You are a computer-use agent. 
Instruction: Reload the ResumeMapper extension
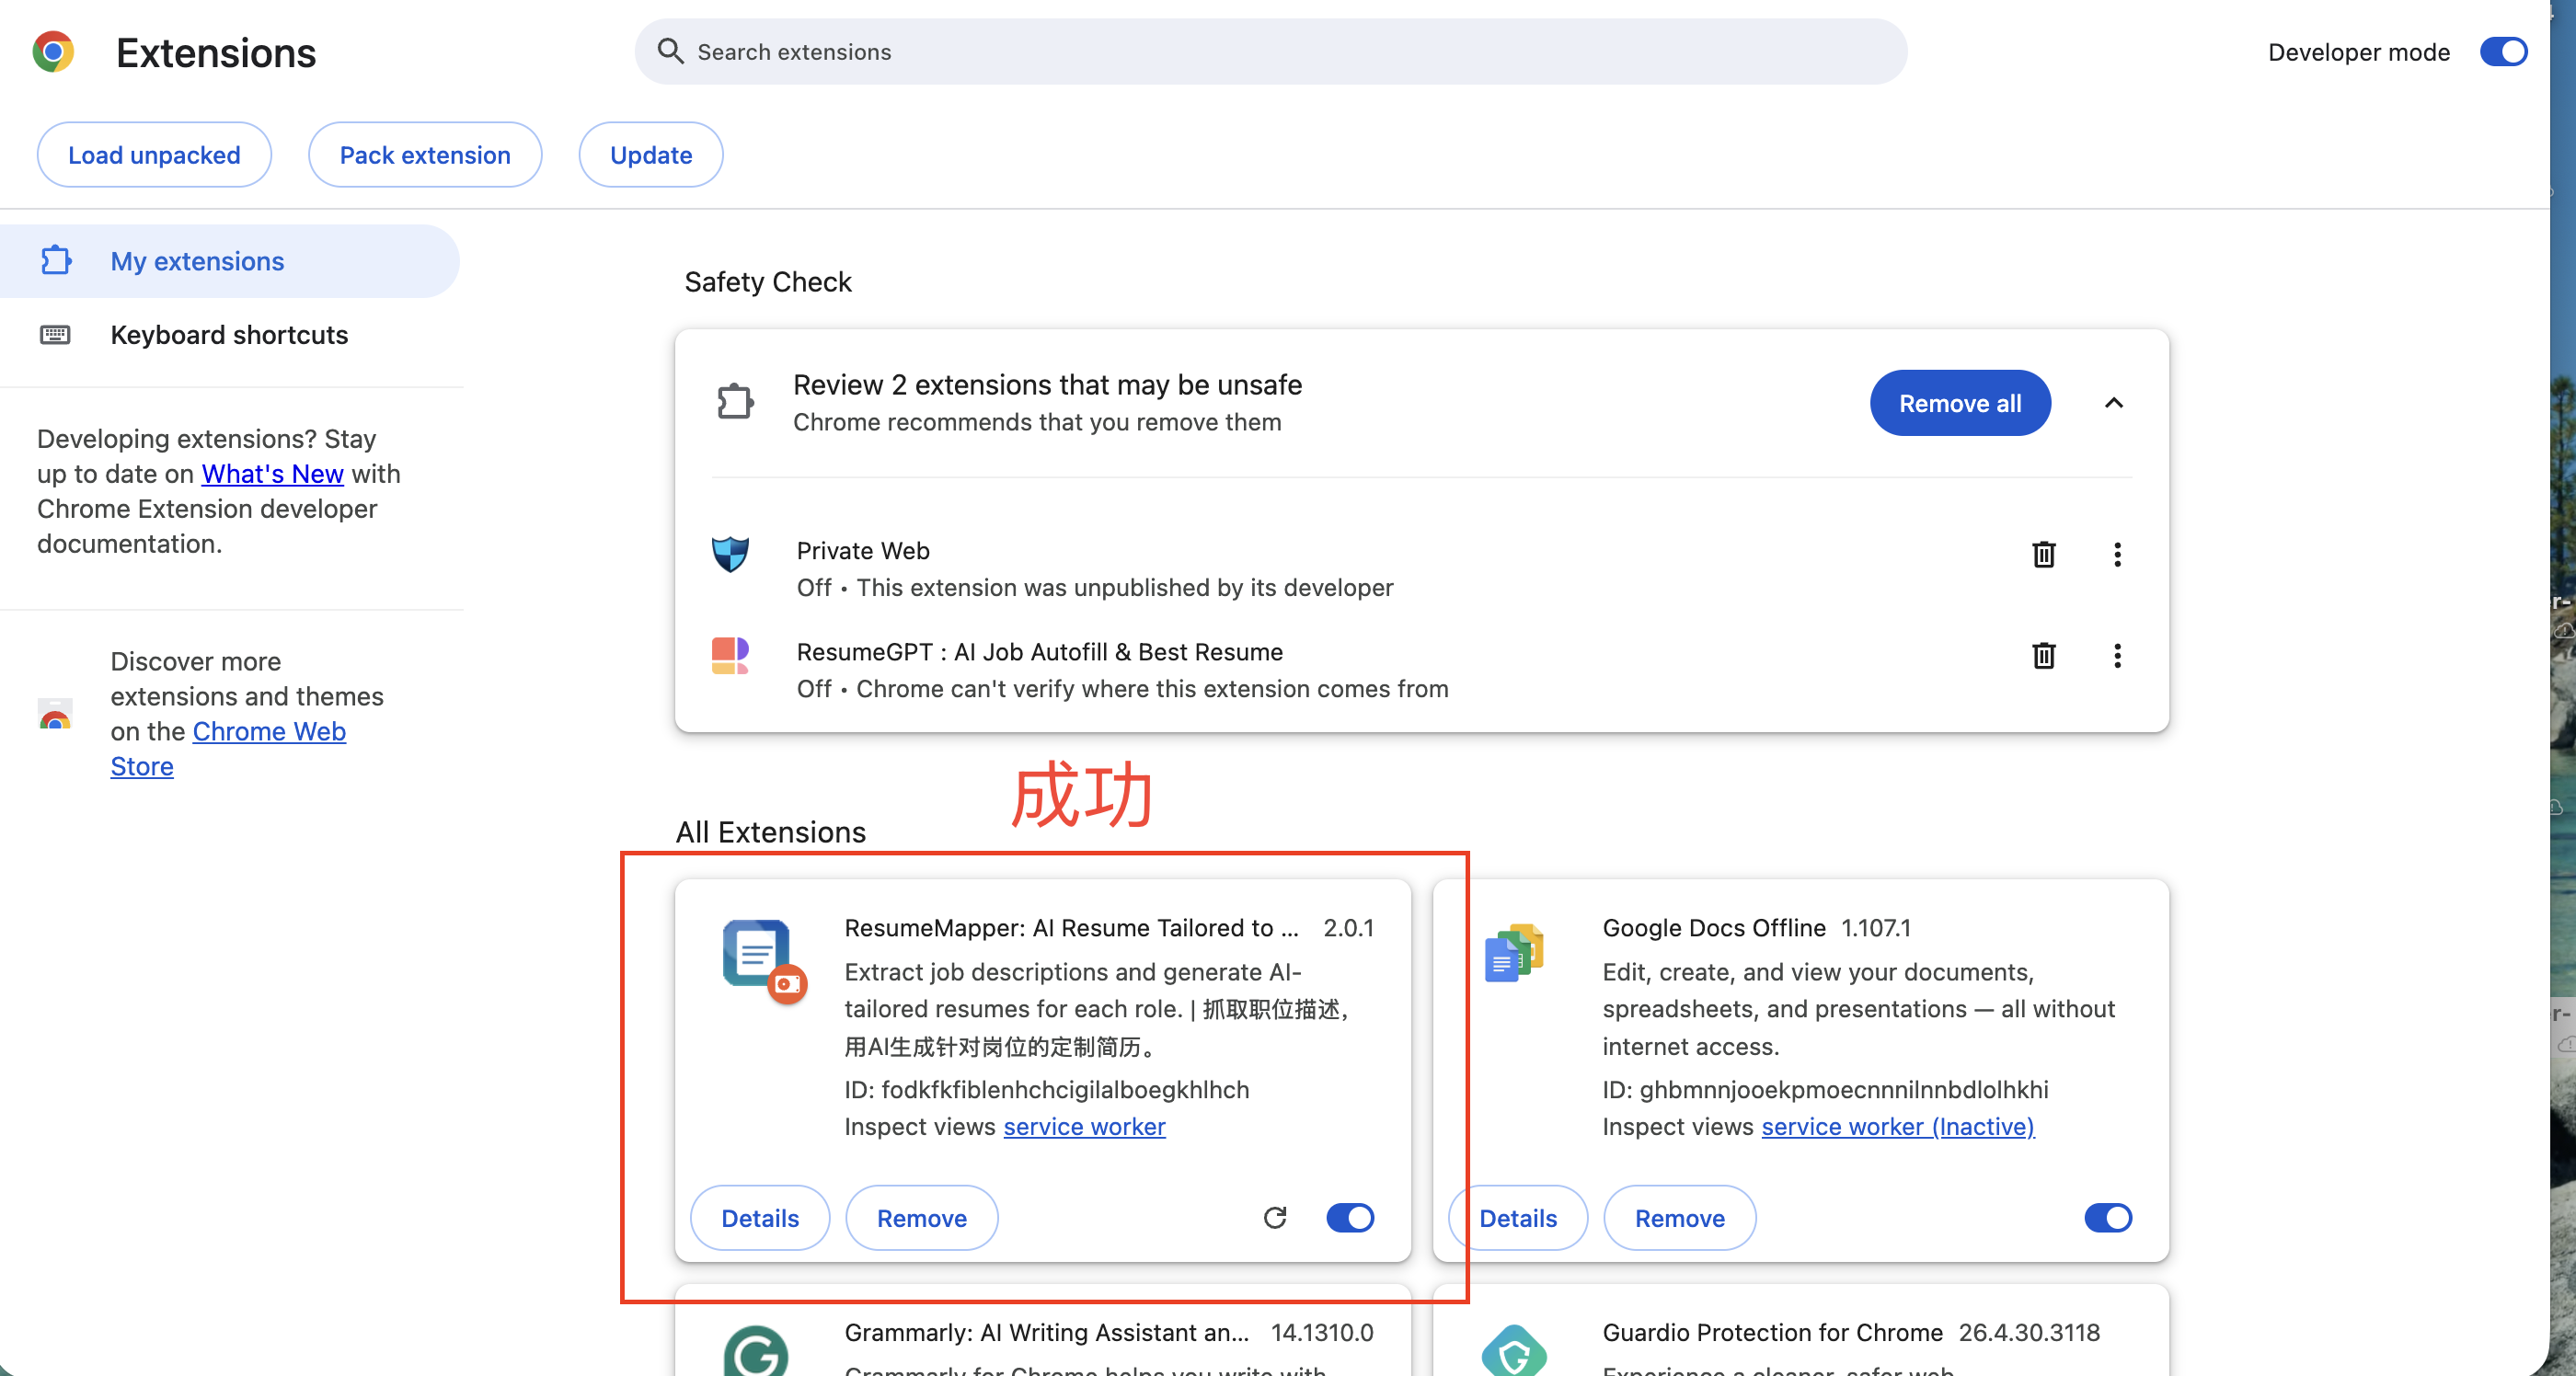click(x=1274, y=1217)
